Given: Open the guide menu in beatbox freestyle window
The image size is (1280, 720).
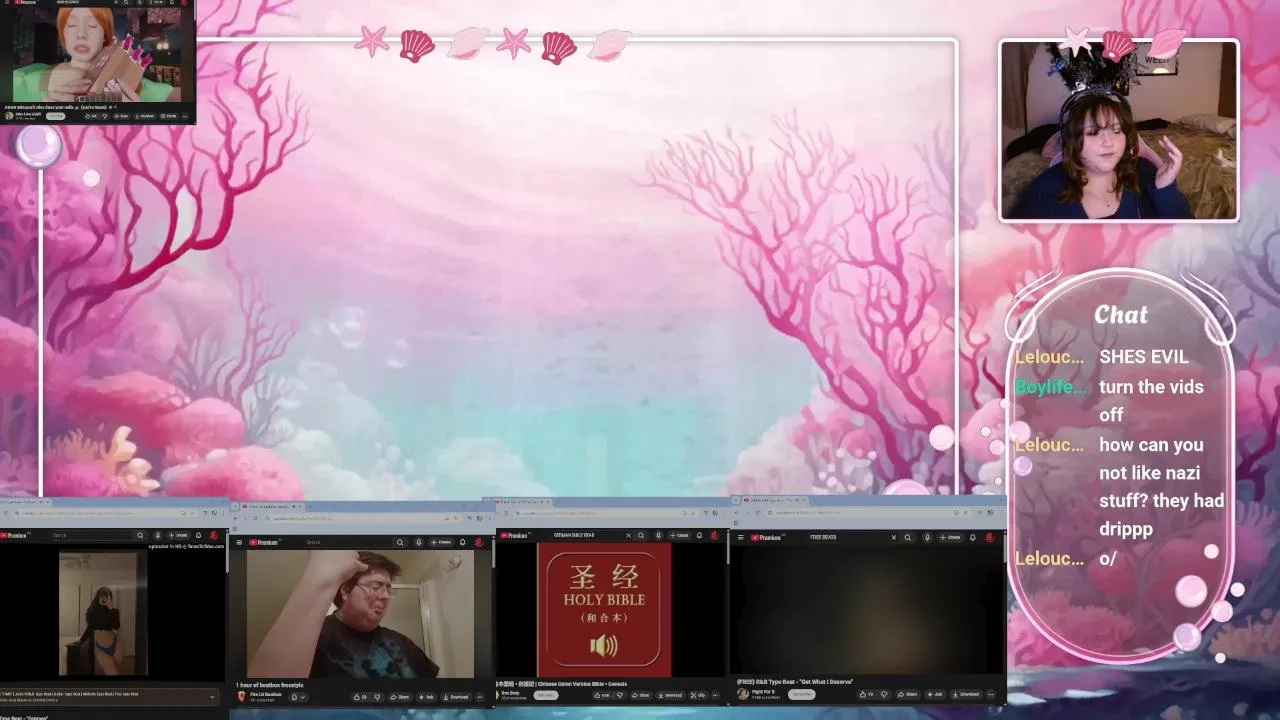Looking at the screenshot, I should (x=239, y=542).
